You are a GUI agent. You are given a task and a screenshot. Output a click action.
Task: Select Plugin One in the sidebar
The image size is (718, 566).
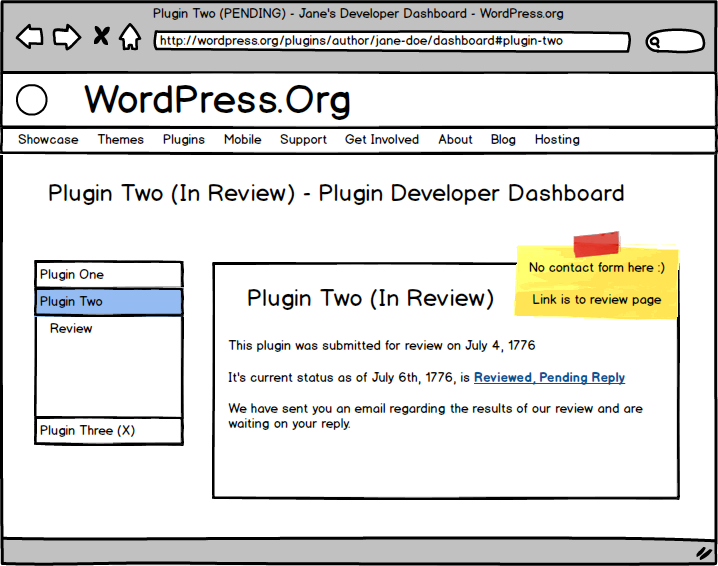click(108, 275)
